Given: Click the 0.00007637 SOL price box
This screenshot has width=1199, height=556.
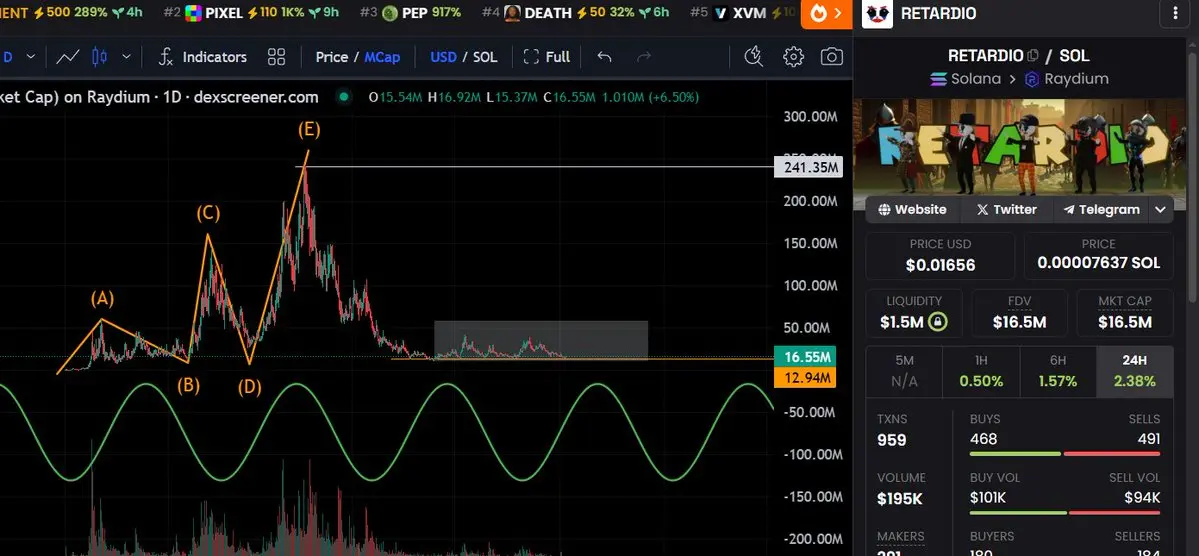Looking at the screenshot, I should pyautogui.click(x=1098, y=256).
